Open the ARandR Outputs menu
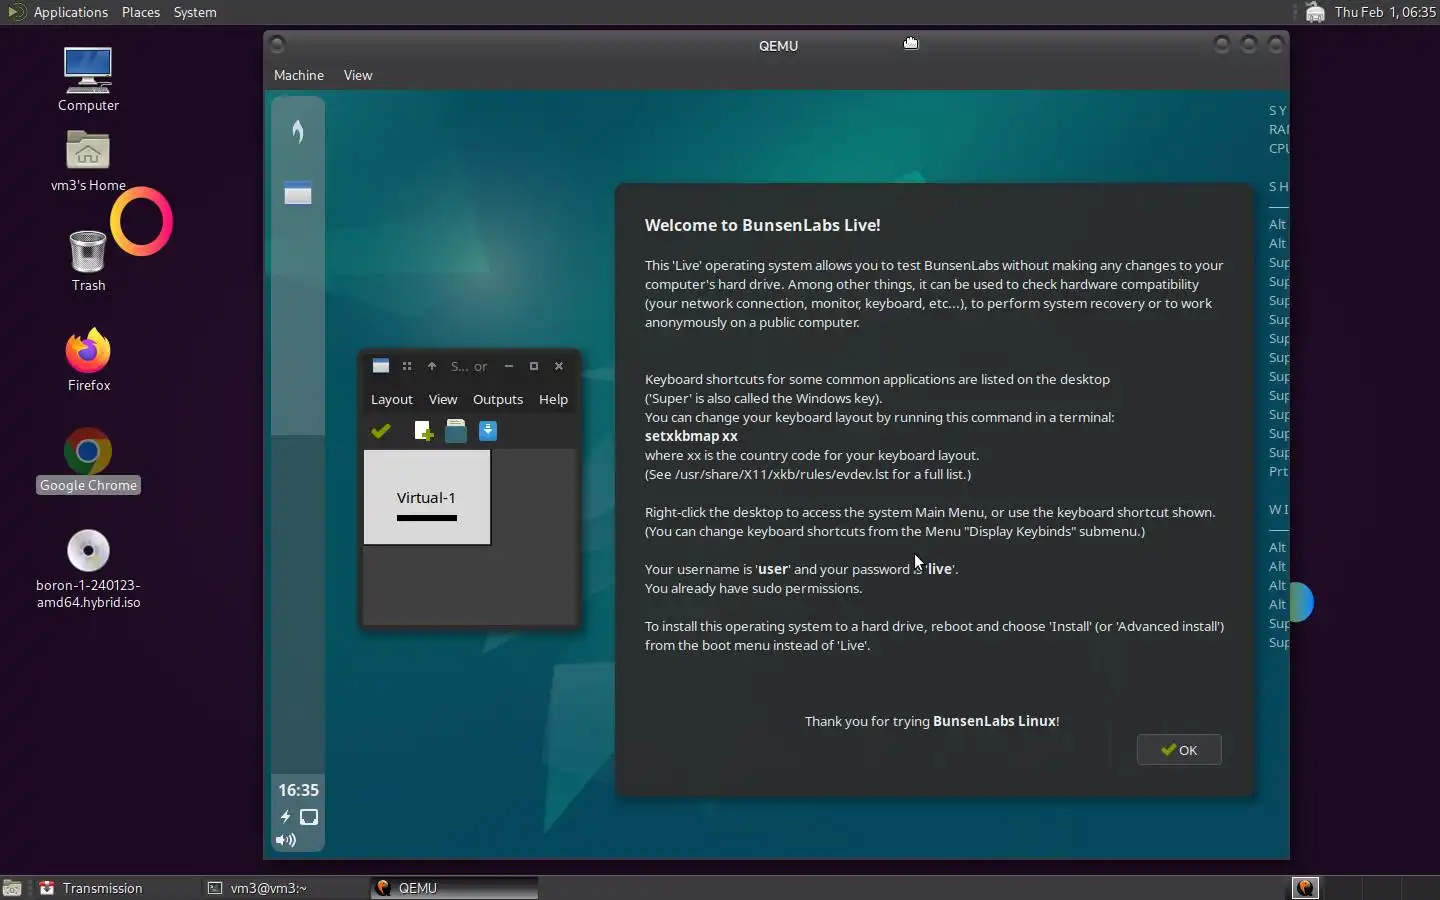The image size is (1440, 900). pyautogui.click(x=498, y=399)
